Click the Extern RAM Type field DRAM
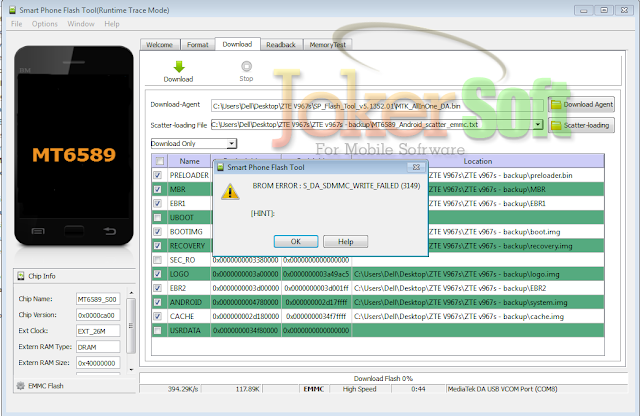 point(98,347)
